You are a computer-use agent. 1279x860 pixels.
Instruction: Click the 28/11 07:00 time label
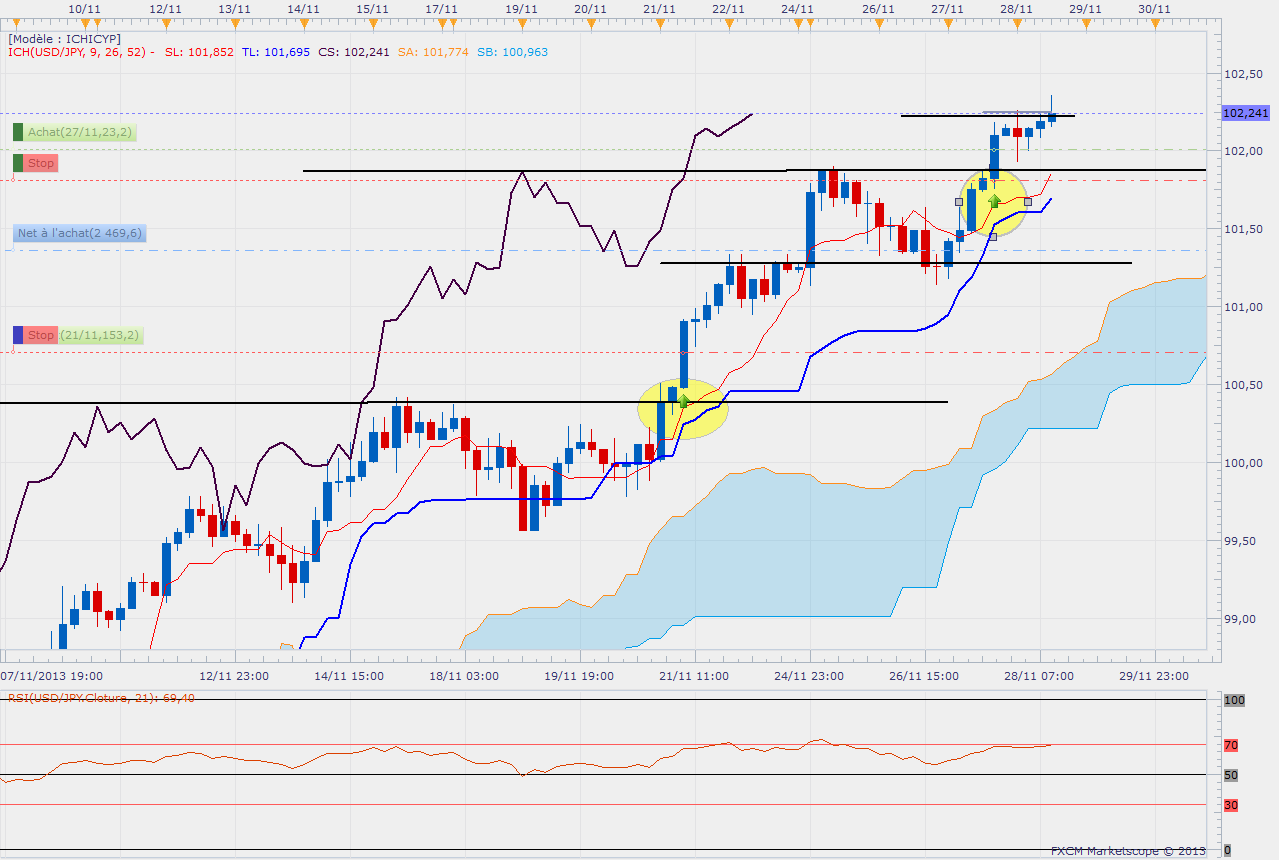coord(1040,676)
